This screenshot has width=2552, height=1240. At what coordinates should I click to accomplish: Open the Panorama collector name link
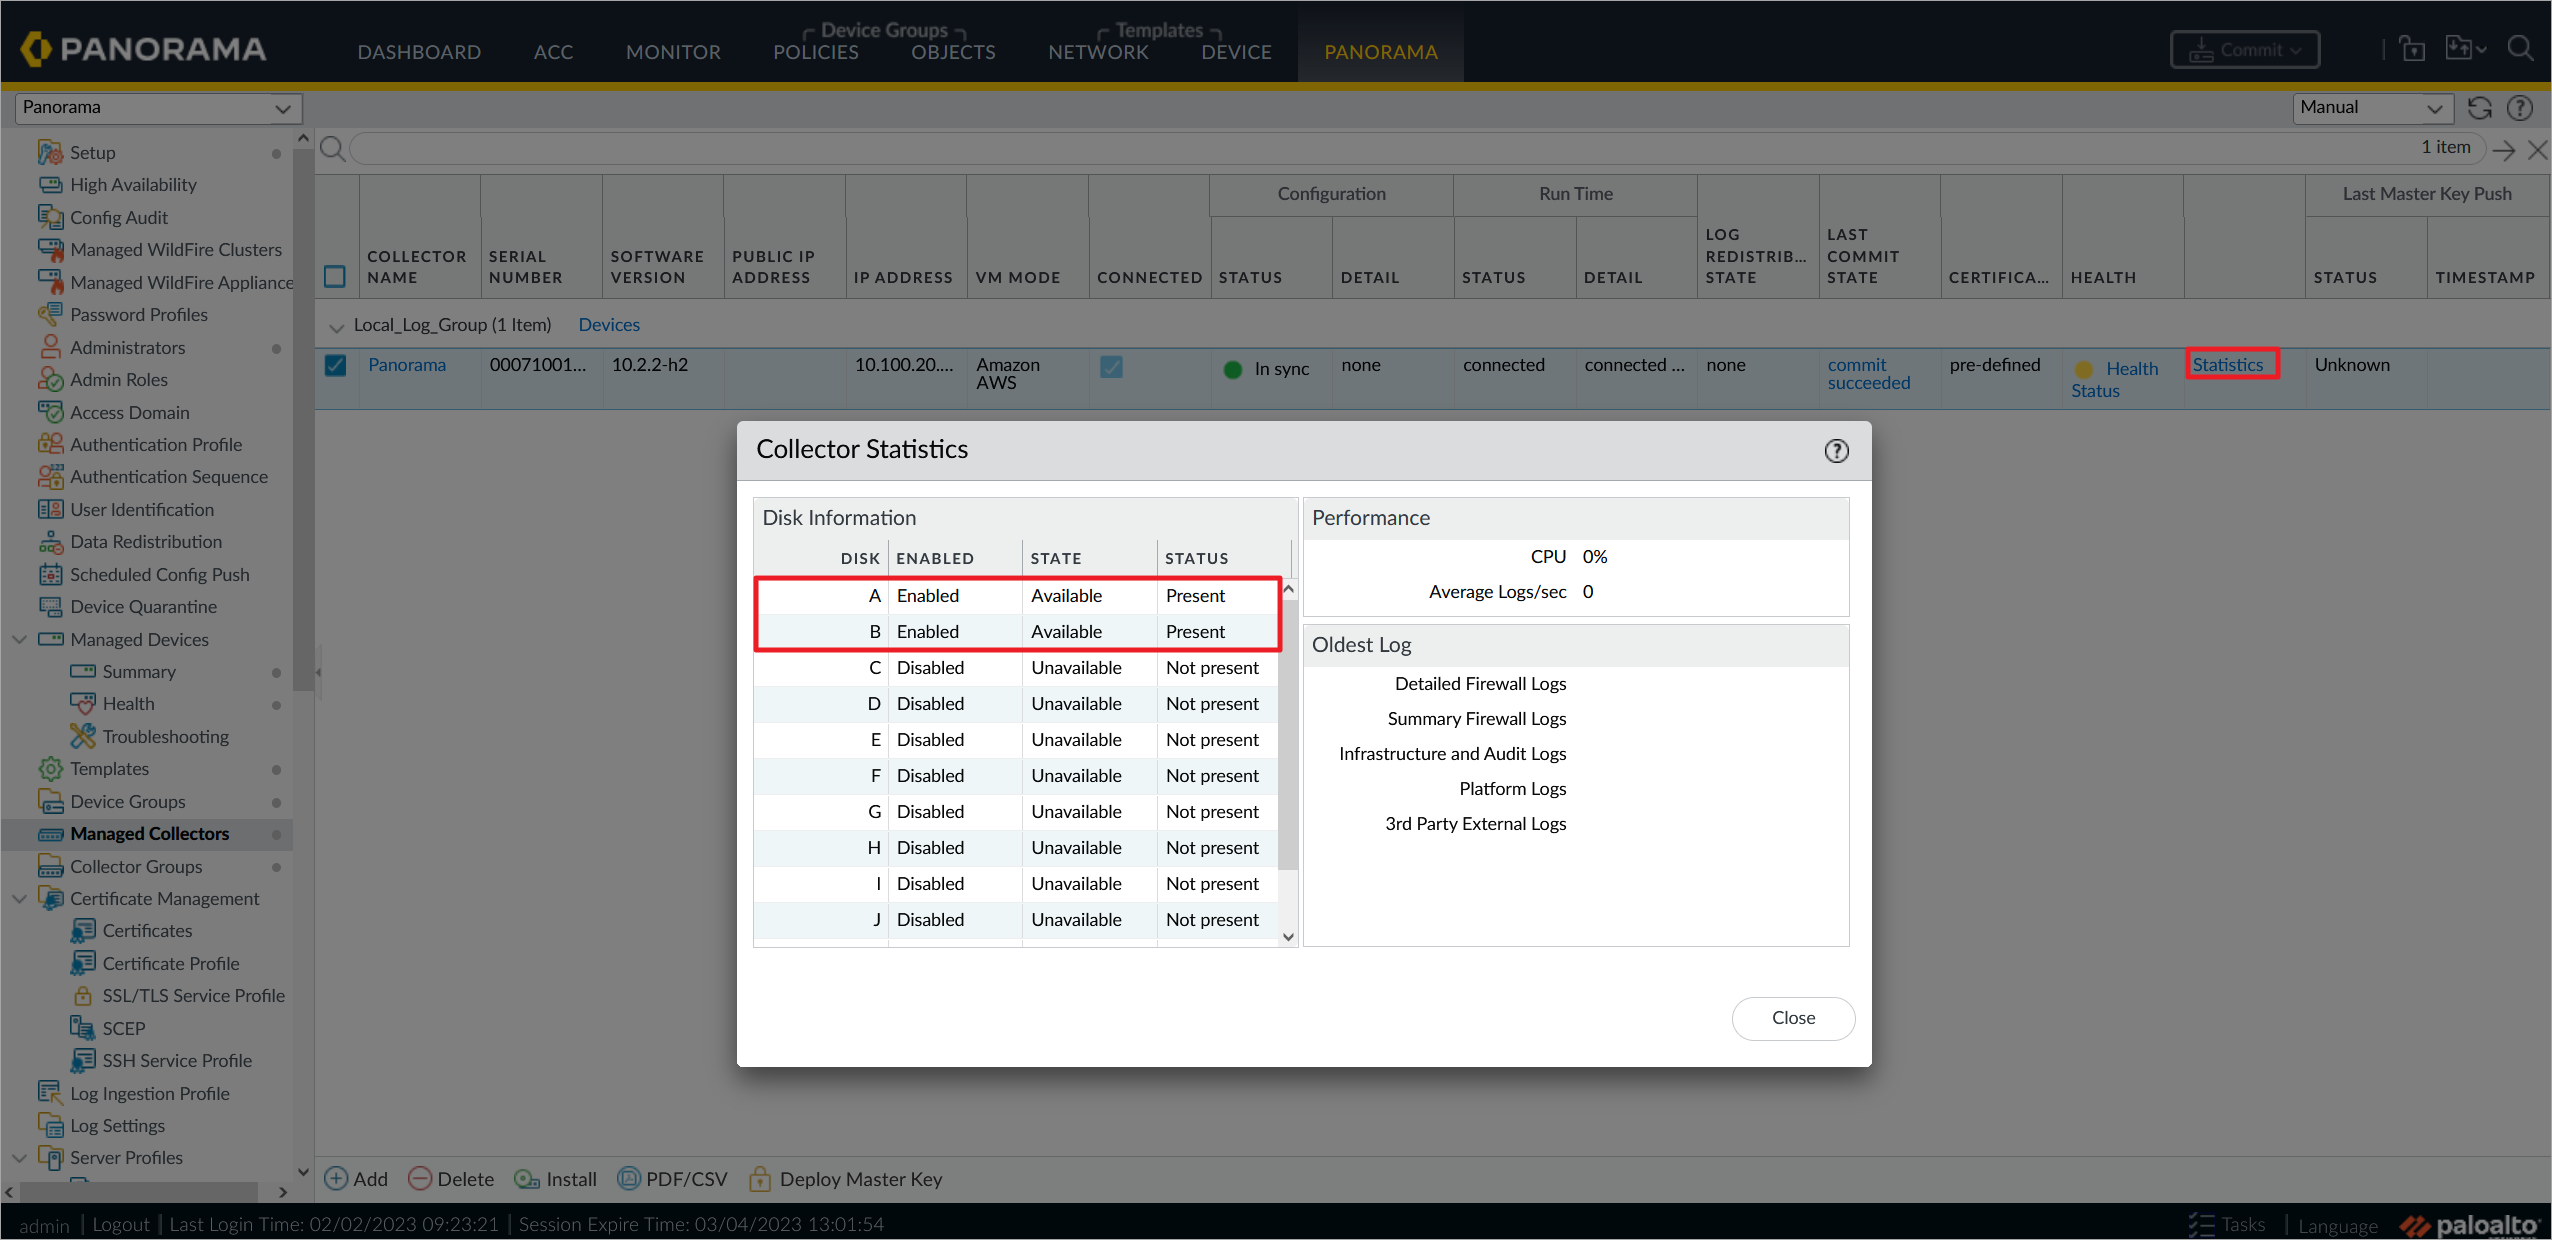pos(407,365)
